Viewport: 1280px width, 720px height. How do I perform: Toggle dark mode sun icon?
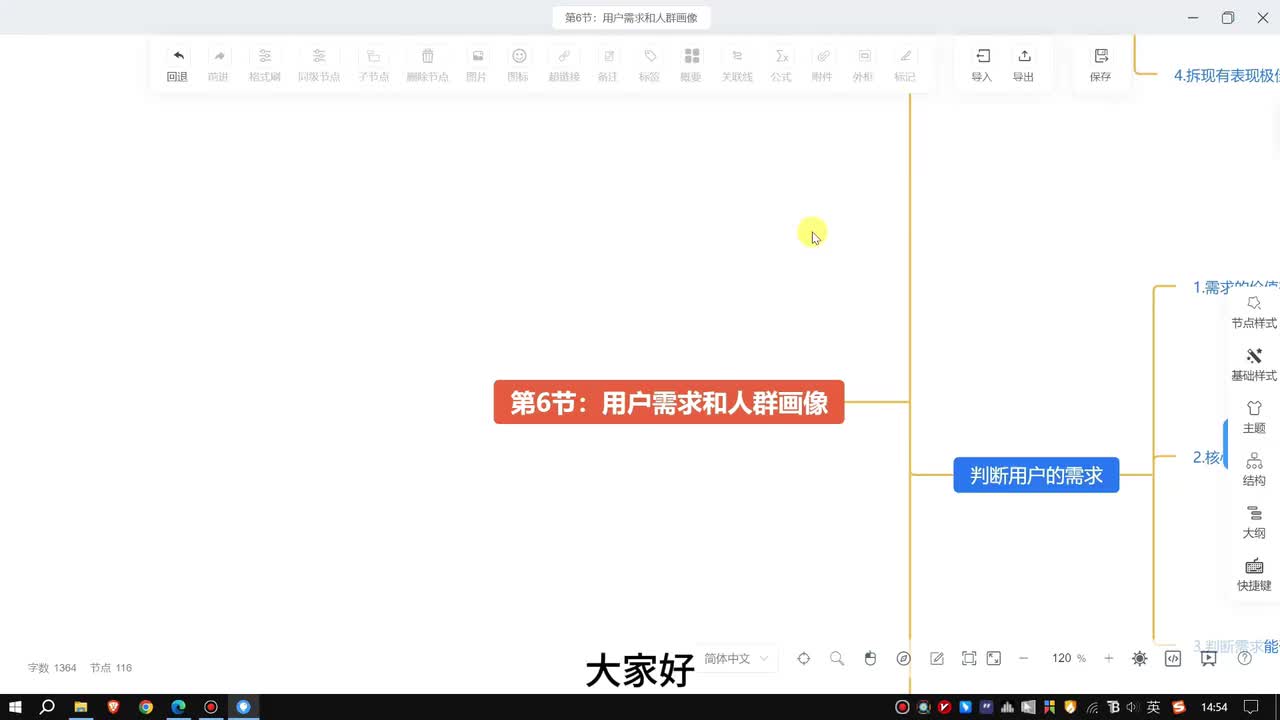coord(1140,658)
